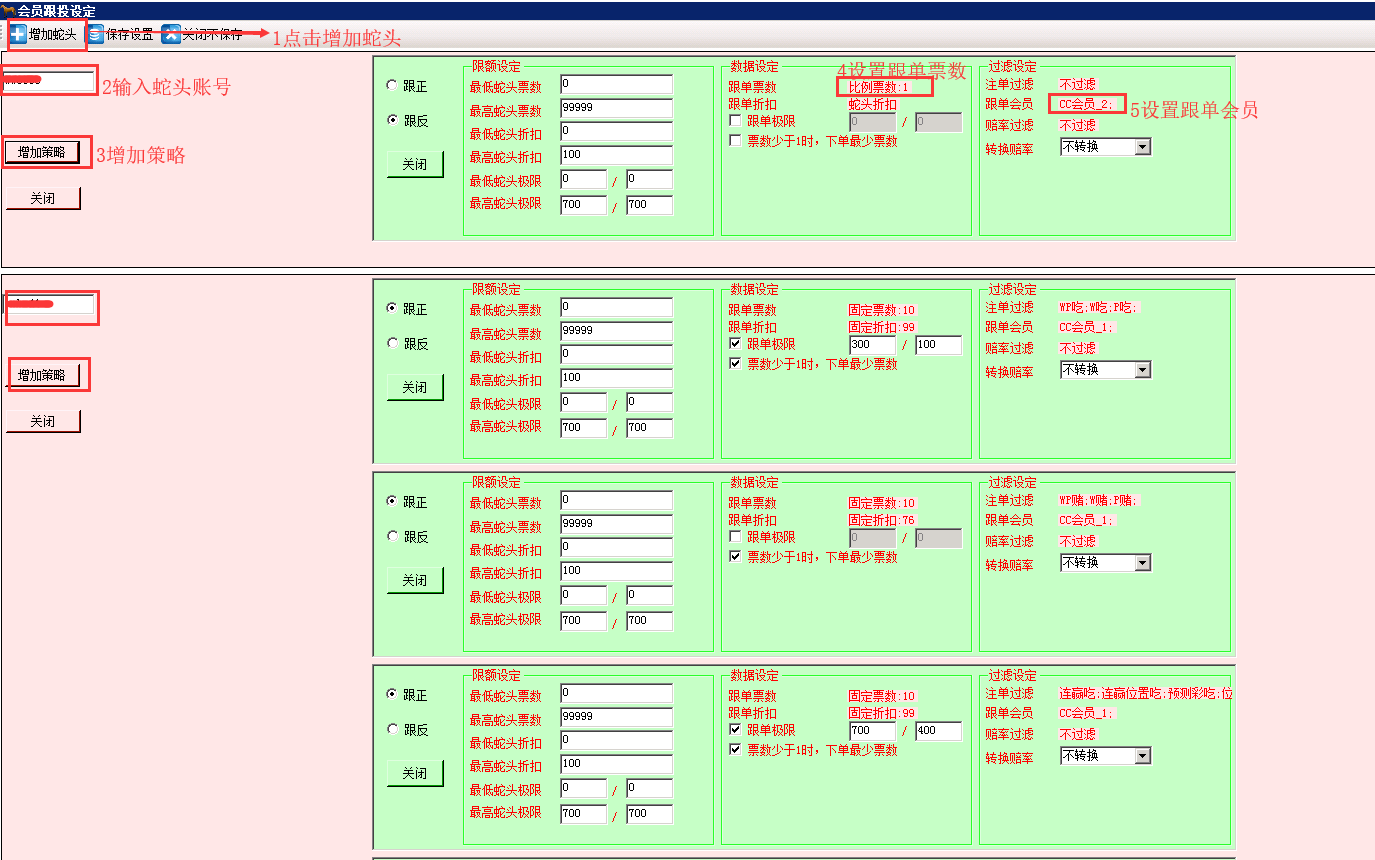Toggle 票数少于1时 checkbox in the 固定折扣:76 strategy

736,557
